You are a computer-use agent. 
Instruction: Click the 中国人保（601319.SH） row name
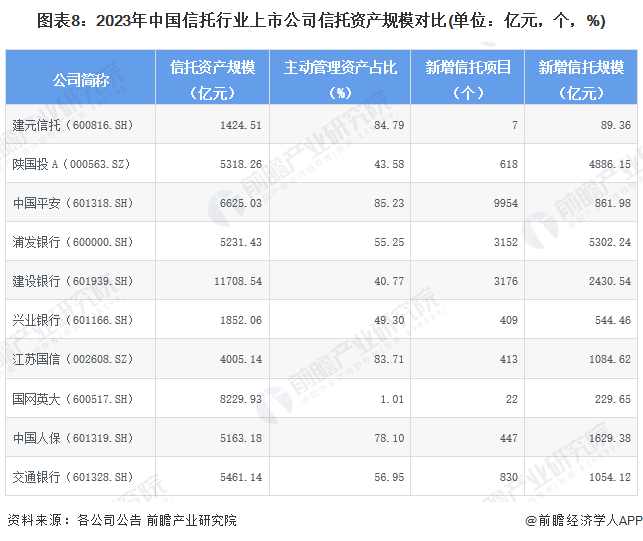tap(73, 438)
